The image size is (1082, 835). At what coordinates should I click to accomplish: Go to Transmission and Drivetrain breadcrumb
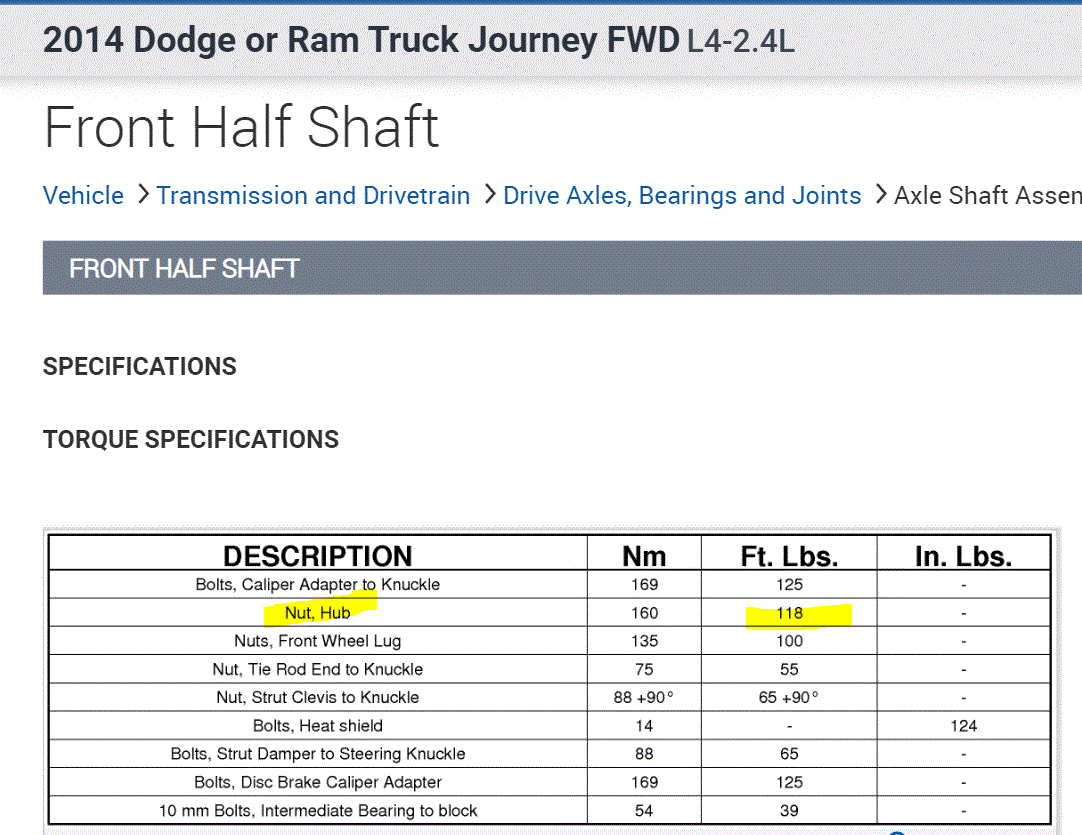pyautogui.click(x=313, y=195)
